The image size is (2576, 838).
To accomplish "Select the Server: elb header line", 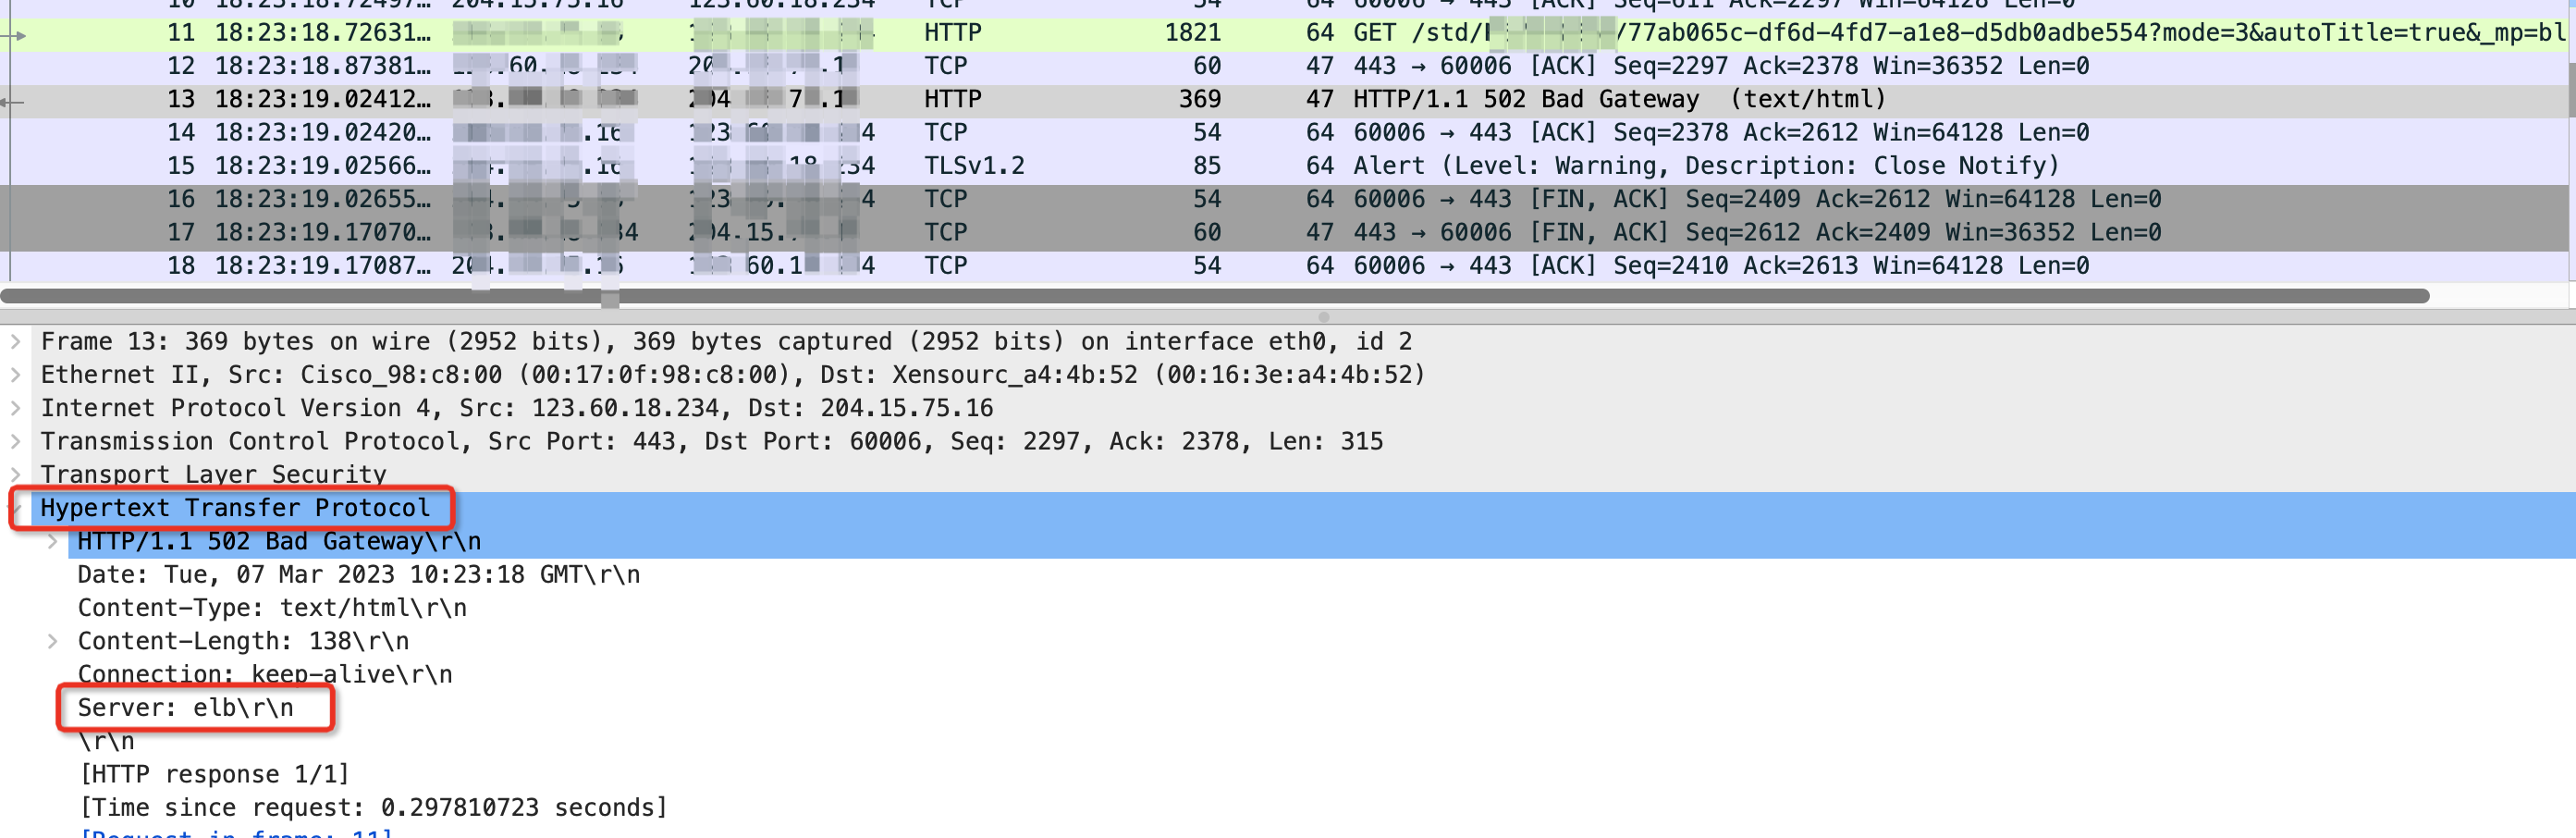I will pos(186,708).
